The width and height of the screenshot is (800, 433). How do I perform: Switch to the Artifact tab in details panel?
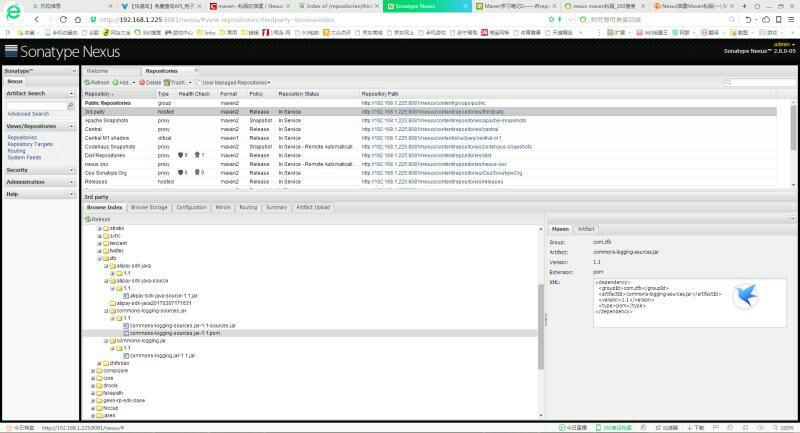pyautogui.click(x=586, y=229)
